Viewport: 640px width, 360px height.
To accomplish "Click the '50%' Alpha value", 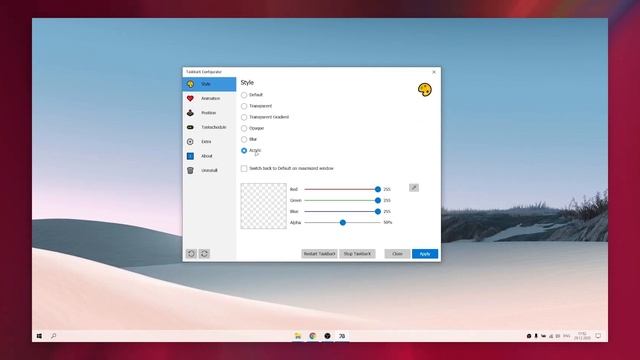I will pyautogui.click(x=388, y=222).
